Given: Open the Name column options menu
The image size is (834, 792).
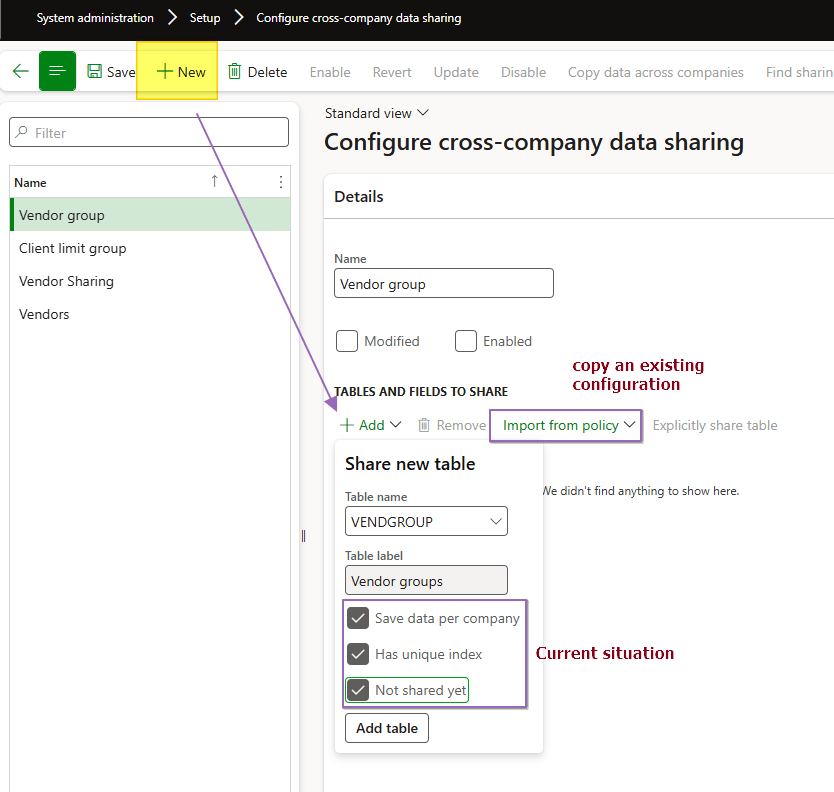Looking at the screenshot, I should [x=280, y=182].
